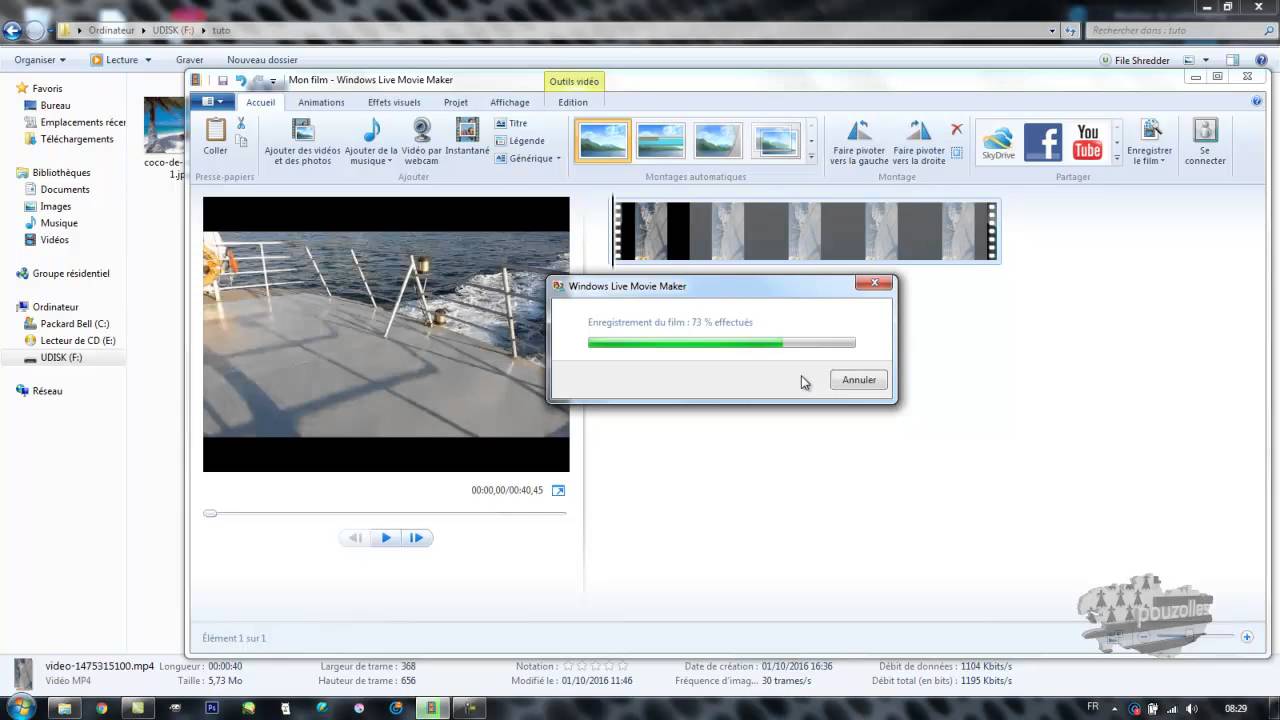Click Graver in Explorer toolbar
Screen dimensions: 1280x720
coord(190,60)
